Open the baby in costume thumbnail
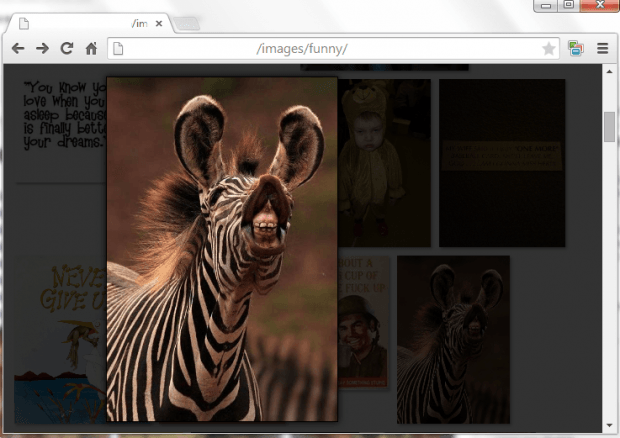This screenshot has height=438, width=620. (x=385, y=162)
